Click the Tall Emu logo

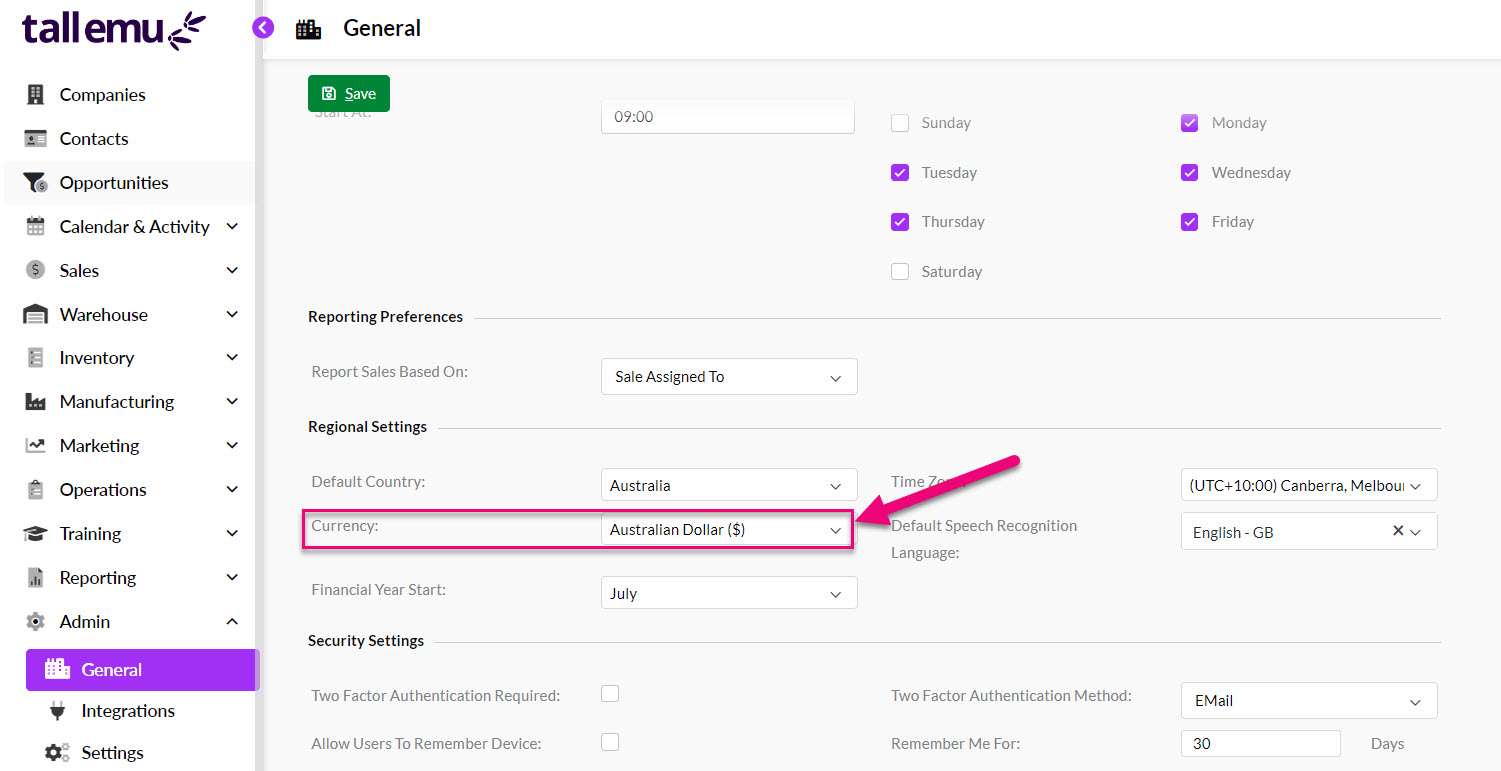click(113, 29)
